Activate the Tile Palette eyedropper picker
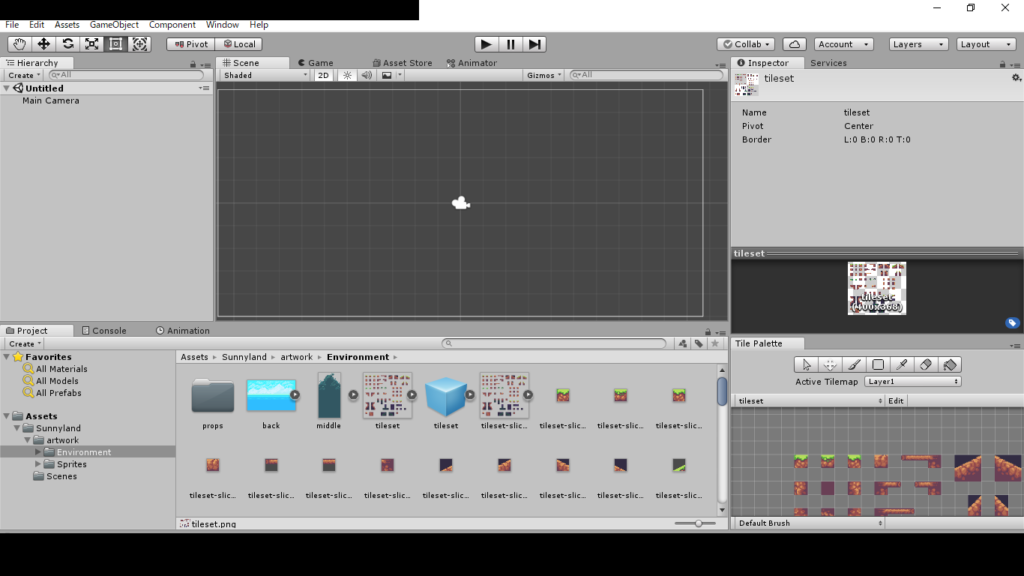 [902, 365]
